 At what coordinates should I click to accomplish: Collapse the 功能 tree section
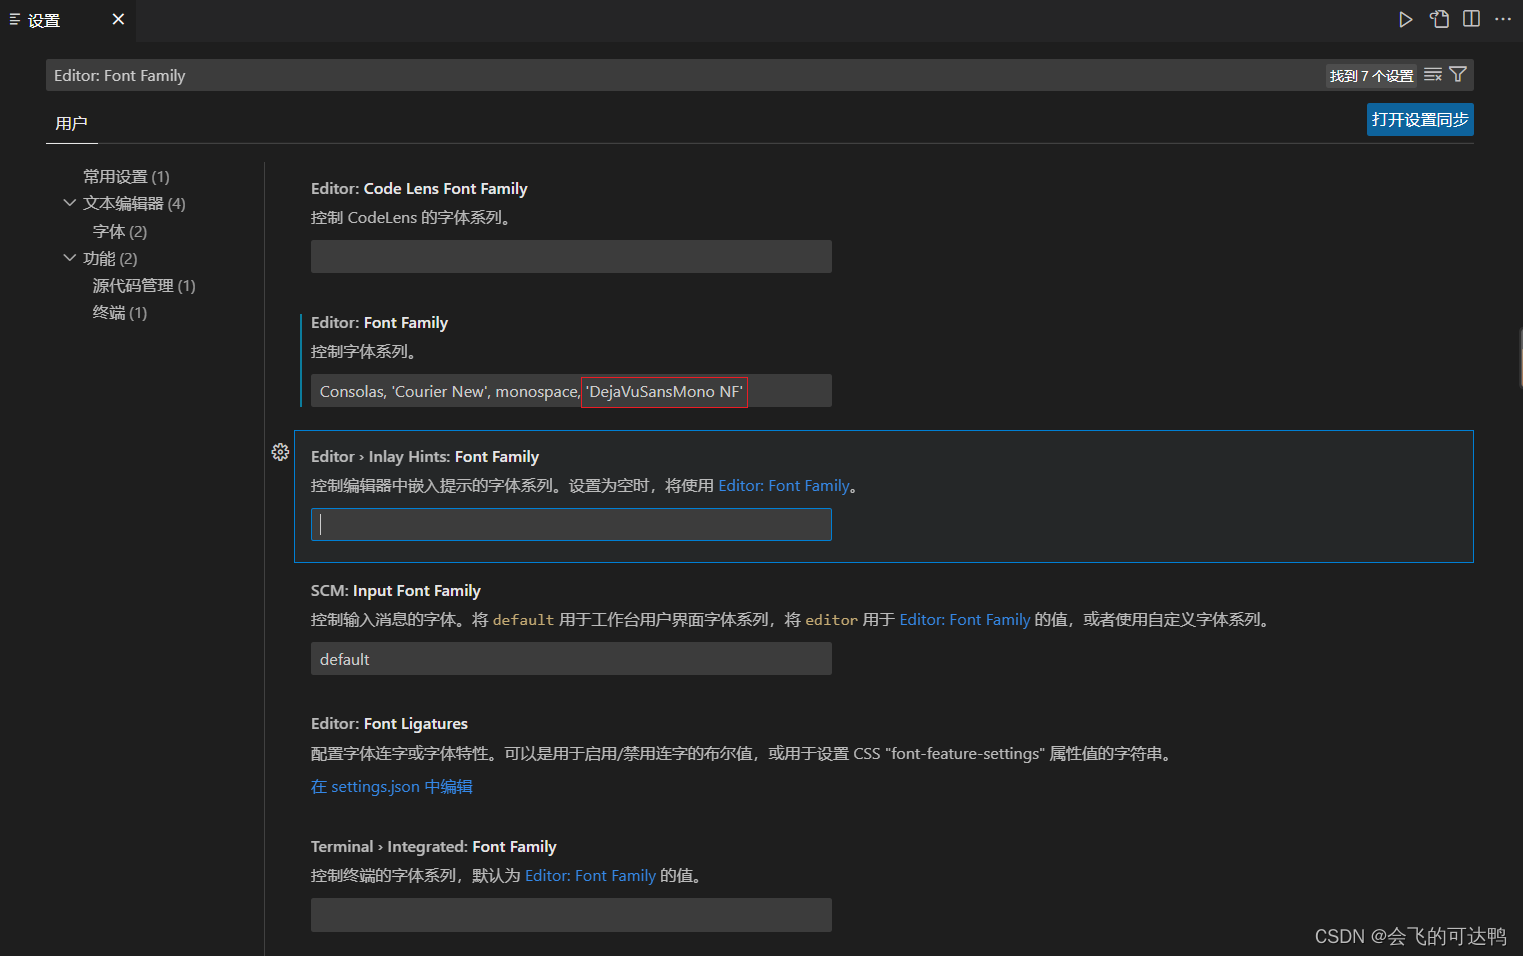(x=69, y=258)
